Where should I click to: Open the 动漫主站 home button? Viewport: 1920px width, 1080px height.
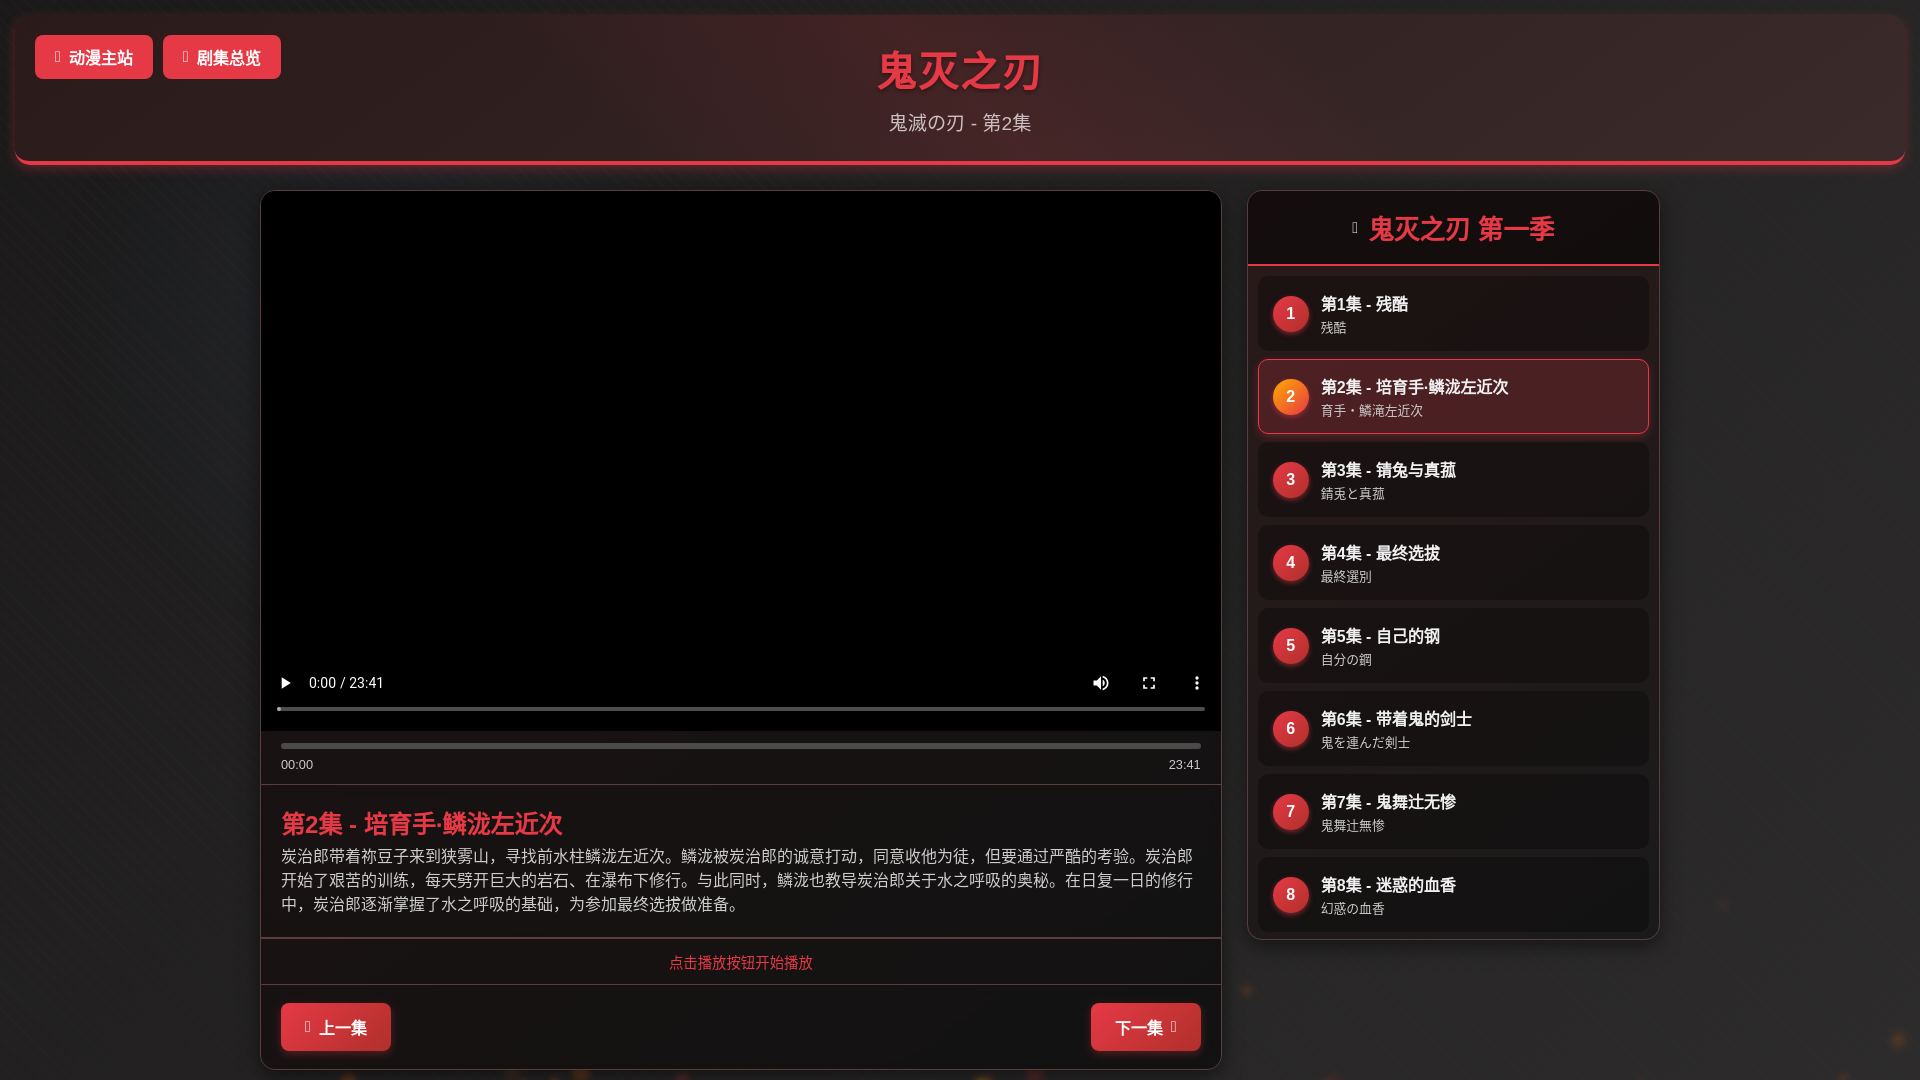pos(94,57)
